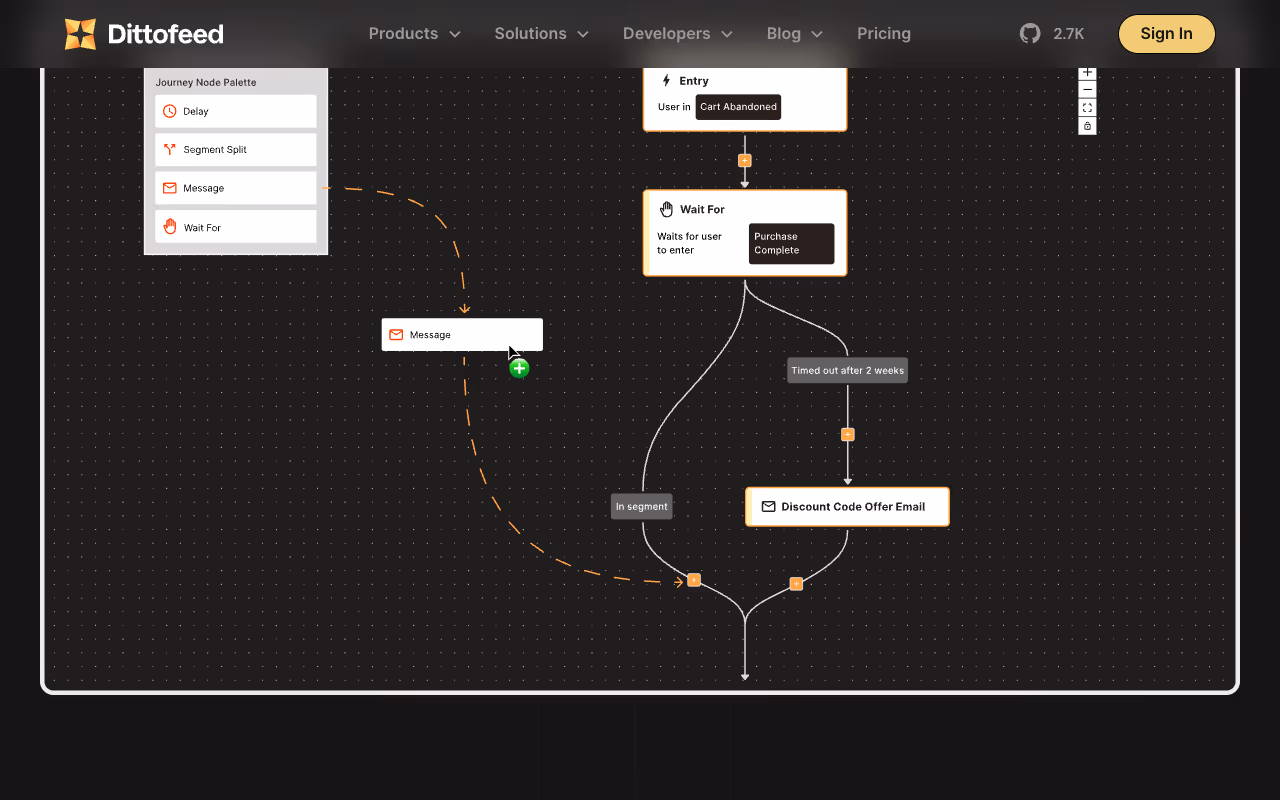Click the Sign In button
The image size is (1280, 800).
point(1166,34)
